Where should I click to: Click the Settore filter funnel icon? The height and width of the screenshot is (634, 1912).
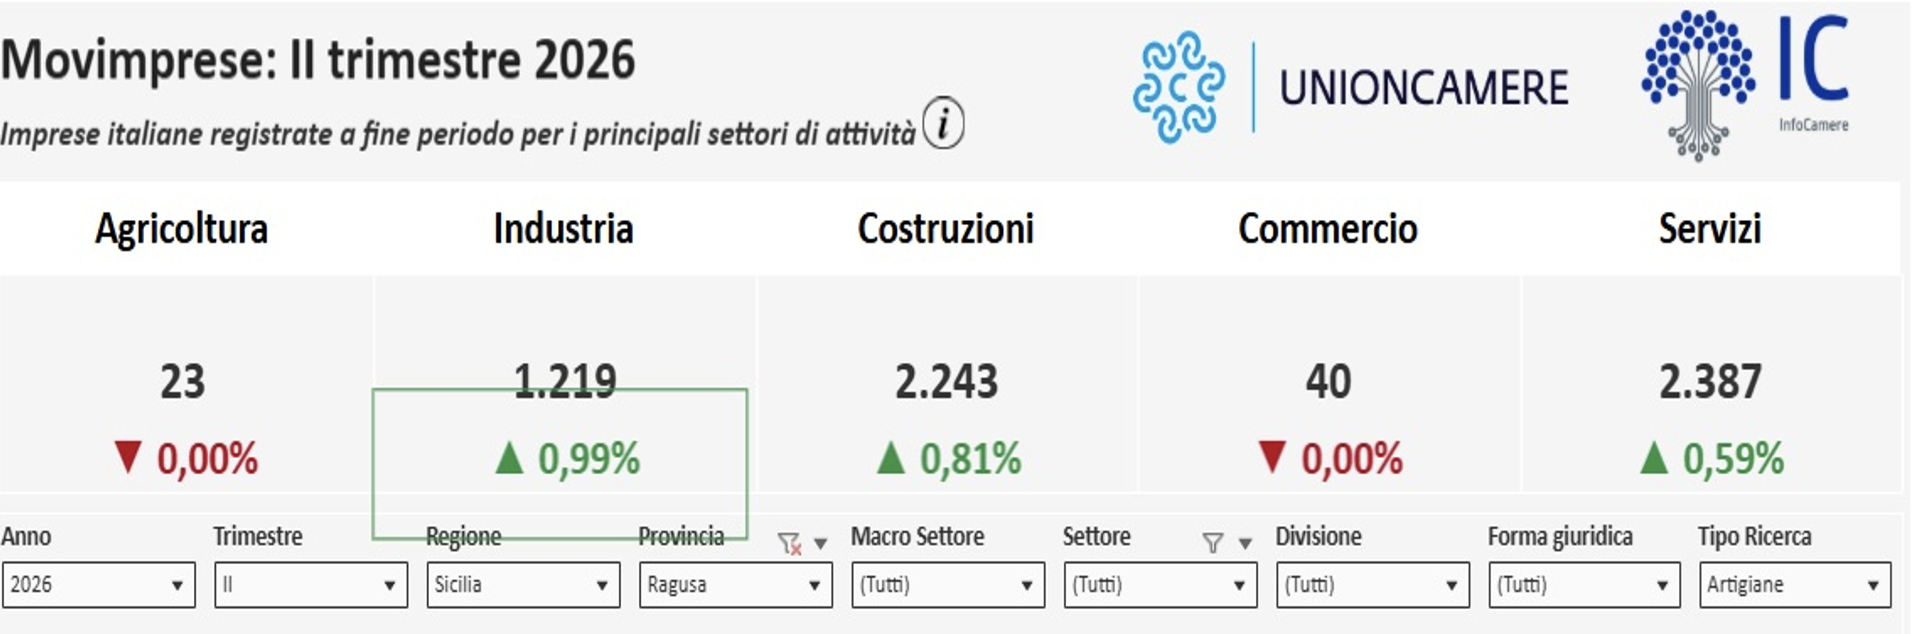click(1212, 543)
